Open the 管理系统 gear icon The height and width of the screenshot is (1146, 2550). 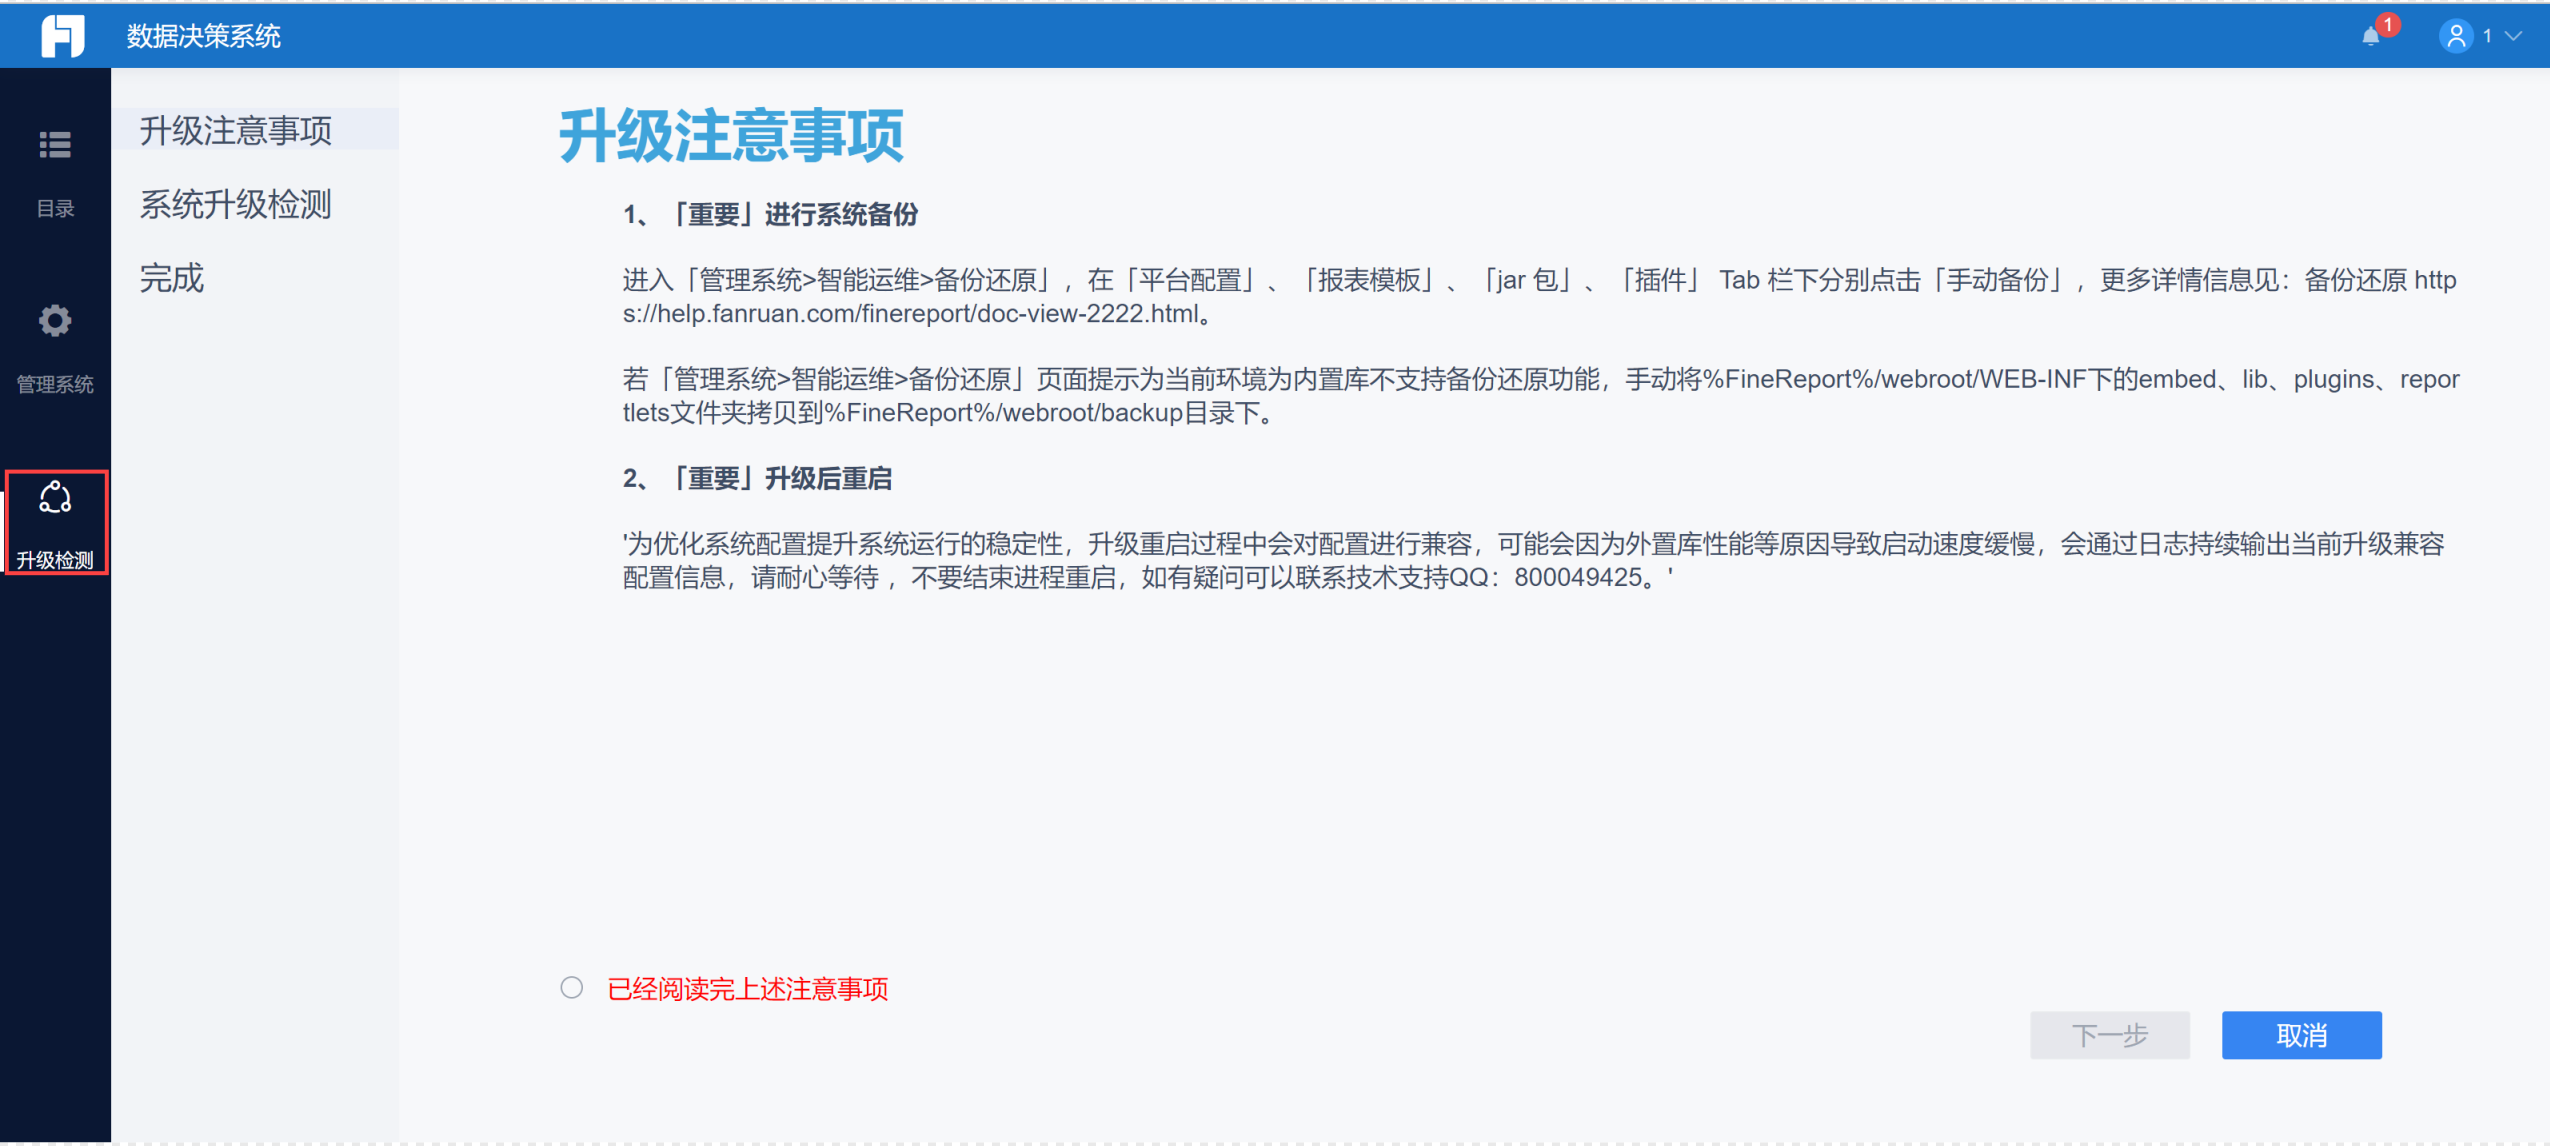click(55, 320)
